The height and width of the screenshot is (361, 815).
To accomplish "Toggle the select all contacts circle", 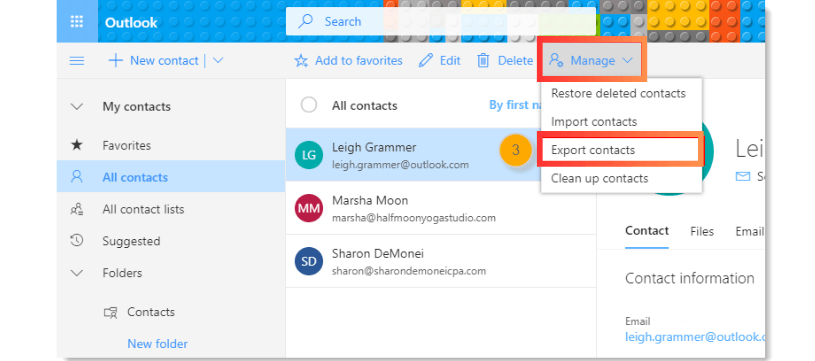I will [x=309, y=105].
